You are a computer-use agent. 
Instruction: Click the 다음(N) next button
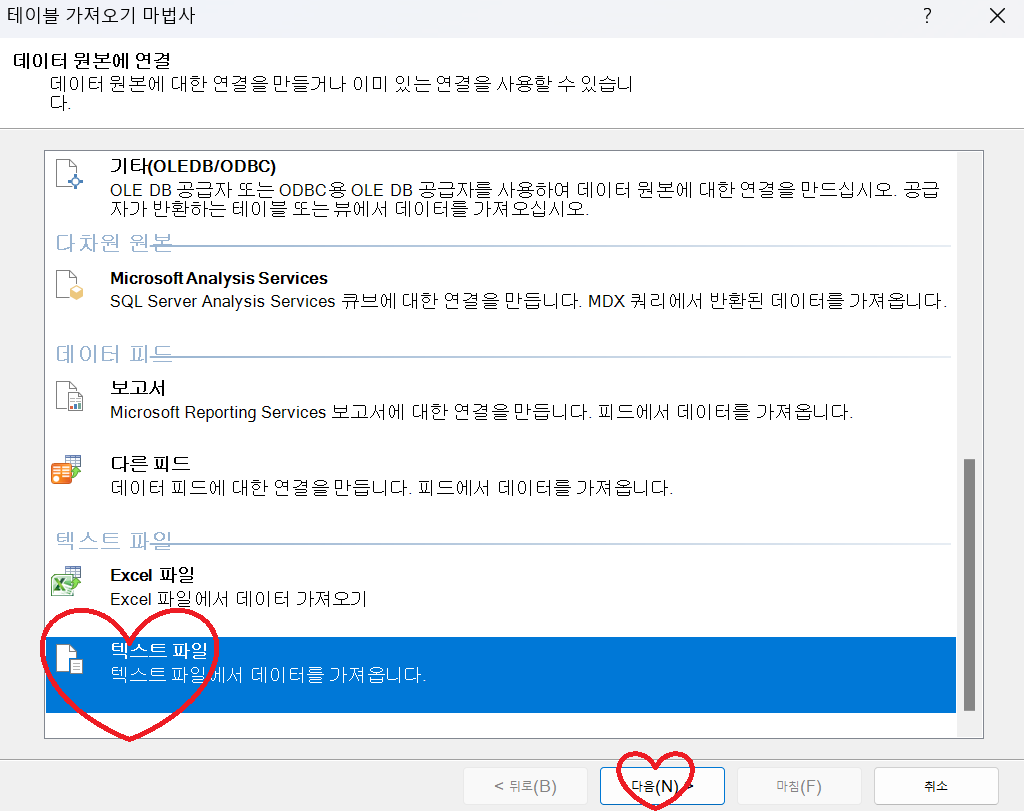pyautogui.click(x=662, y=786)
